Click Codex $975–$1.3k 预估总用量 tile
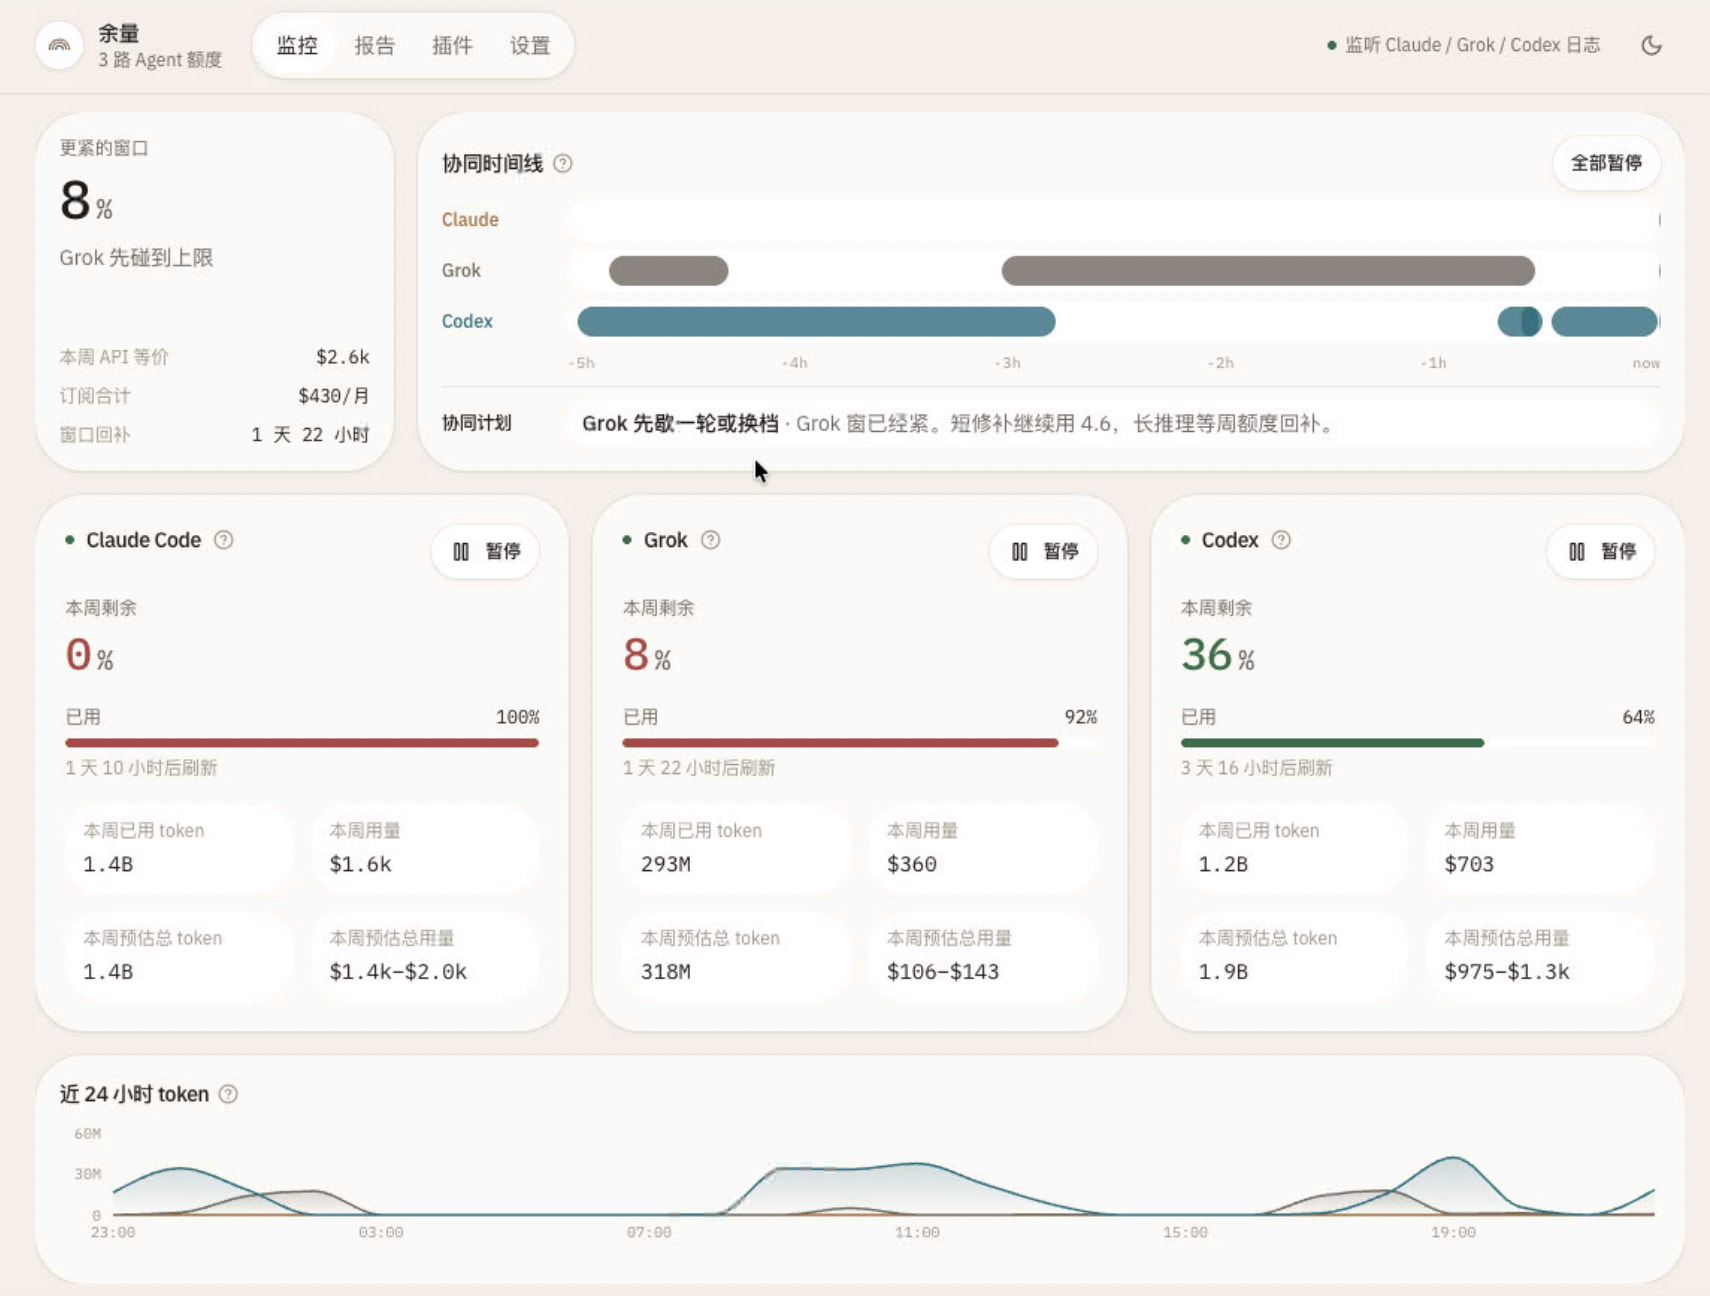 1541,957
